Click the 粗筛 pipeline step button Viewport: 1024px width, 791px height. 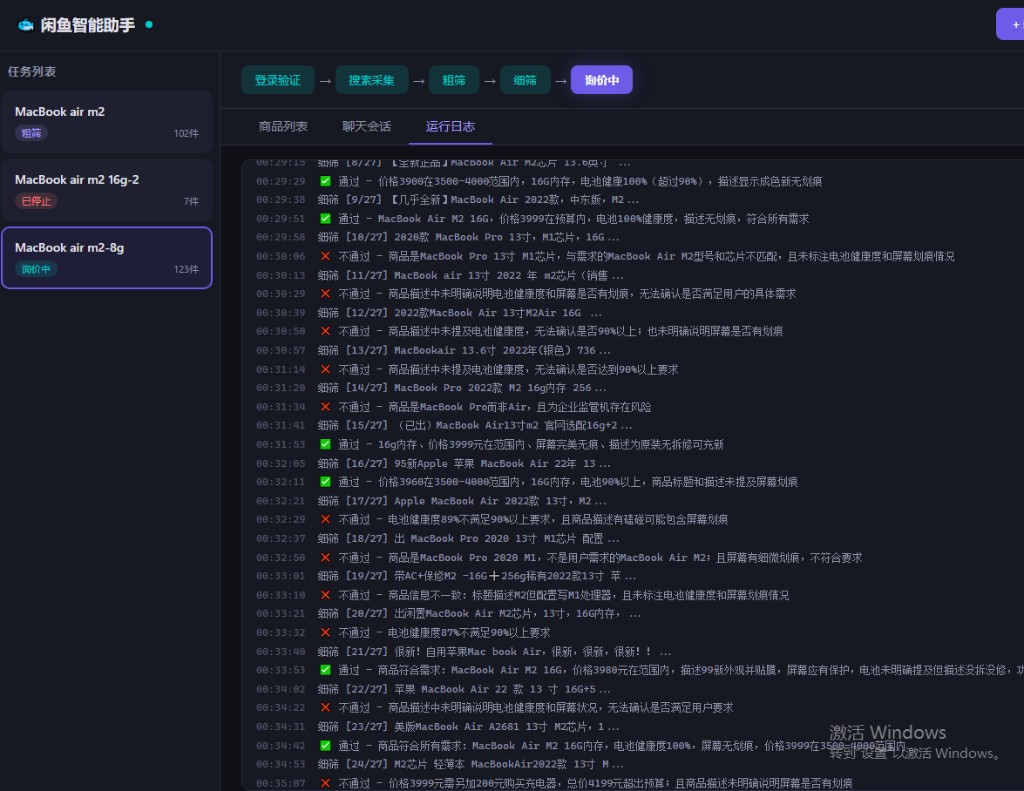(454, 80)
